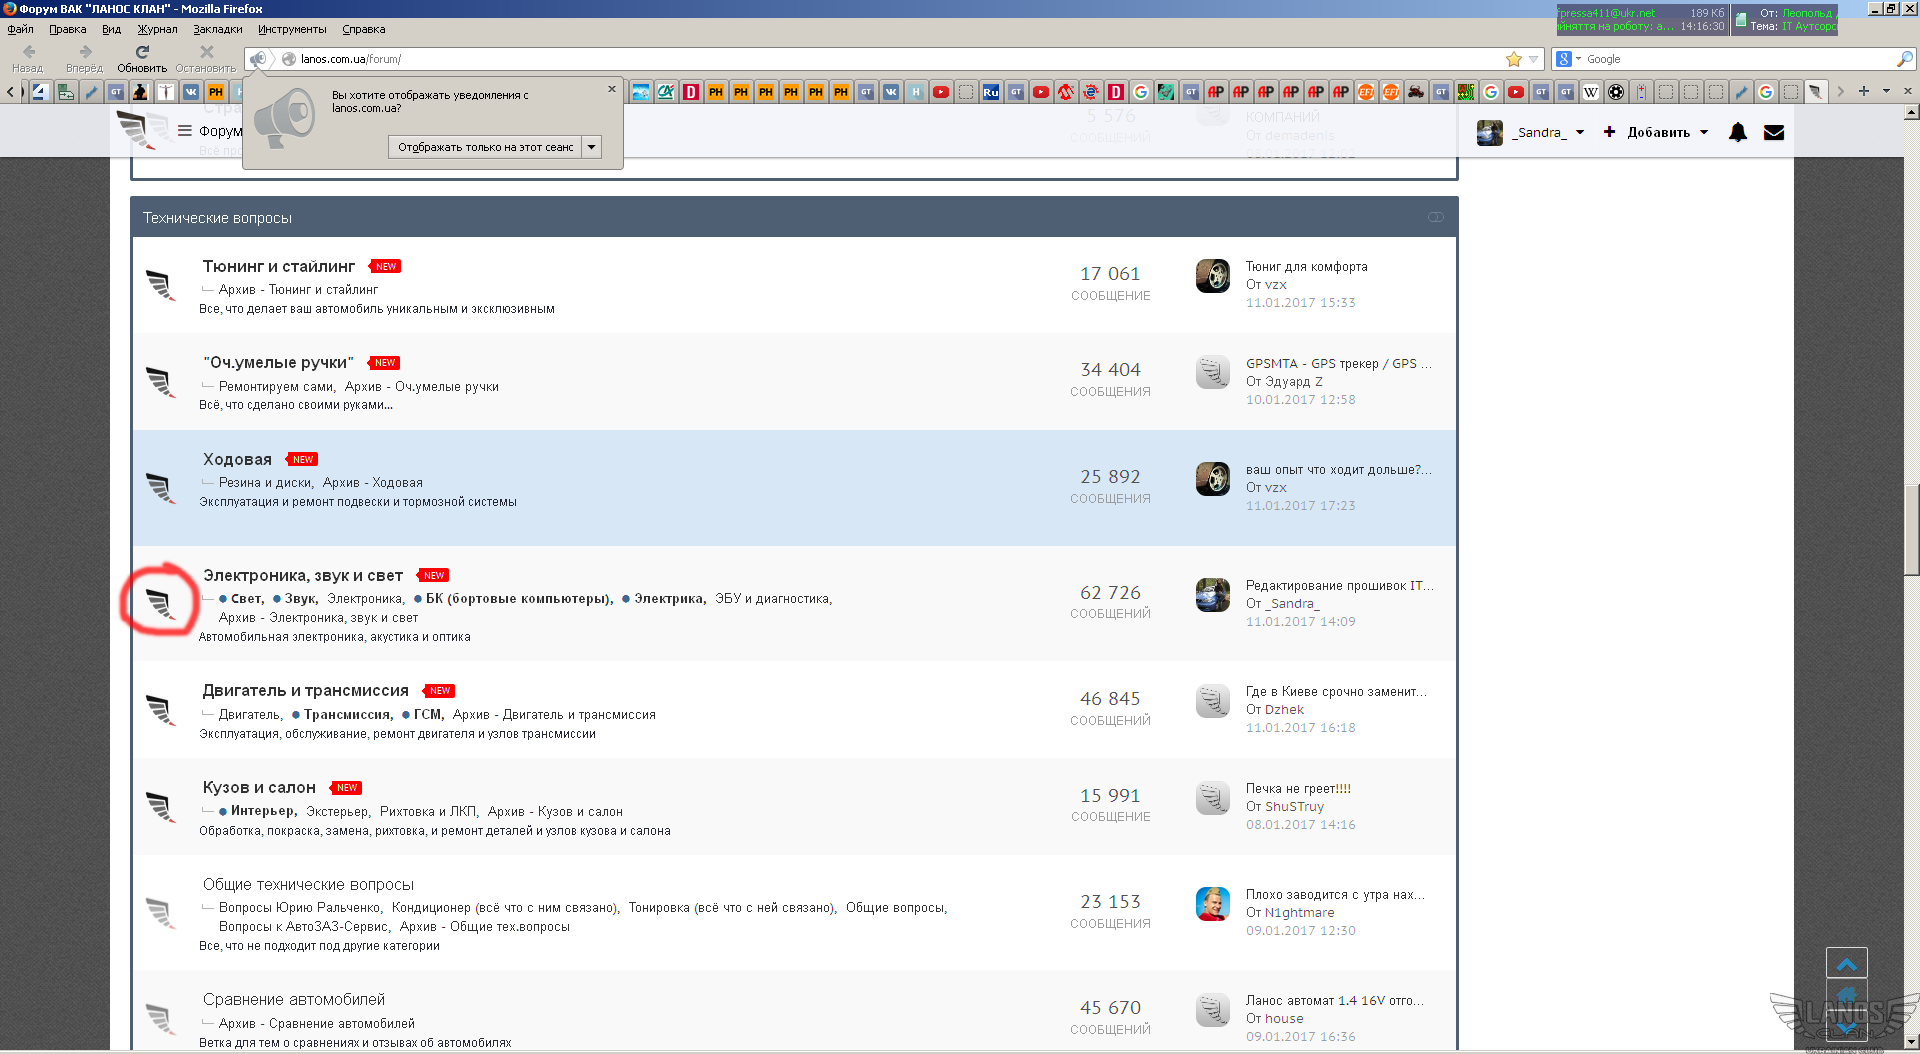The width and height of the screenshot is (1920, 1054).
Task: Open a new tab with plus button
Action: point(1864,91)
